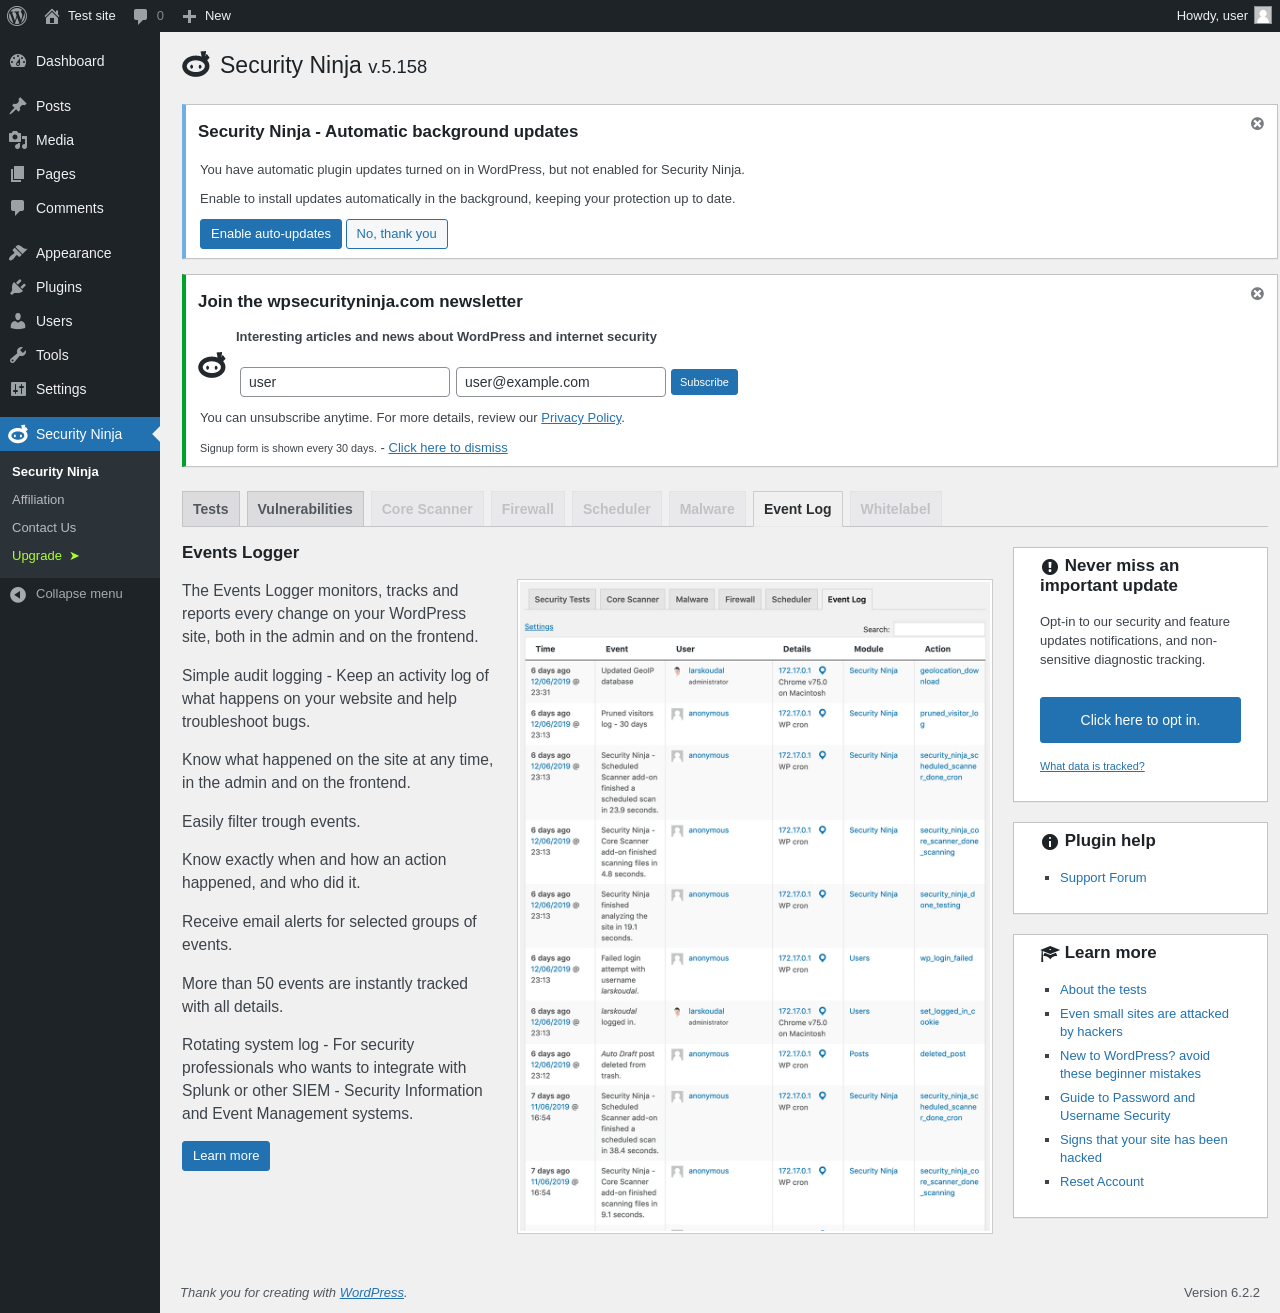Open the 'What data is tracked?' link

point(1092,766)
